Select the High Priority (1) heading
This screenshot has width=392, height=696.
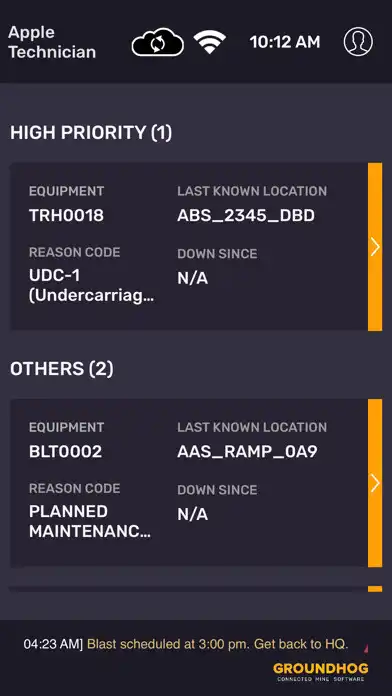click(91, 133)
